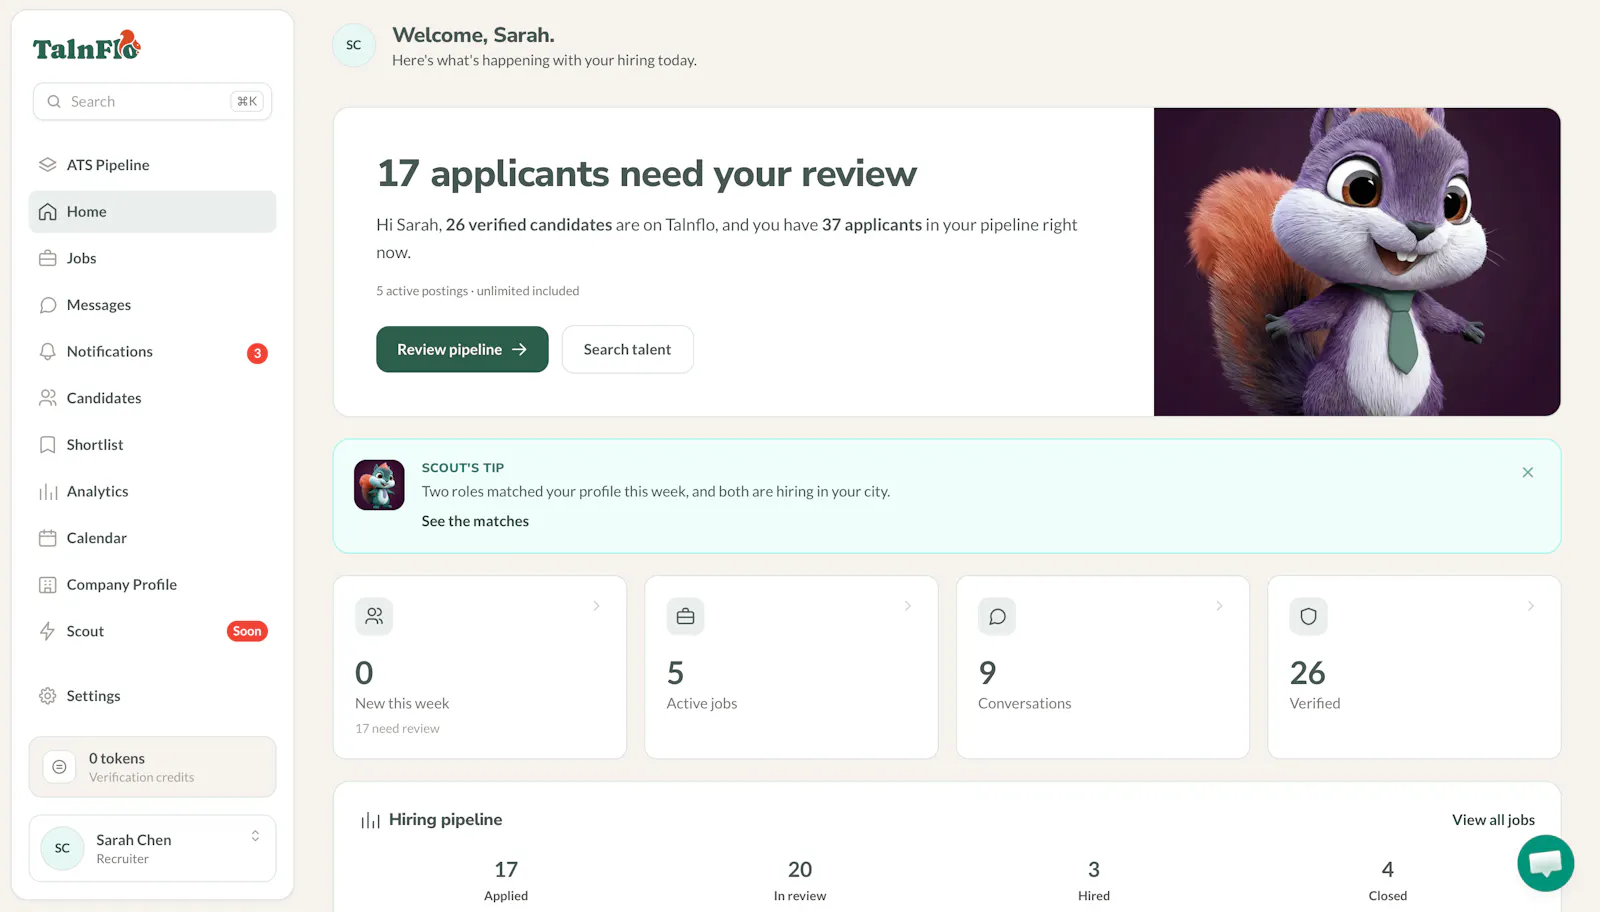Open Messages from sidebar
This screenshot has width=1600, height=912.
(152, 305)
